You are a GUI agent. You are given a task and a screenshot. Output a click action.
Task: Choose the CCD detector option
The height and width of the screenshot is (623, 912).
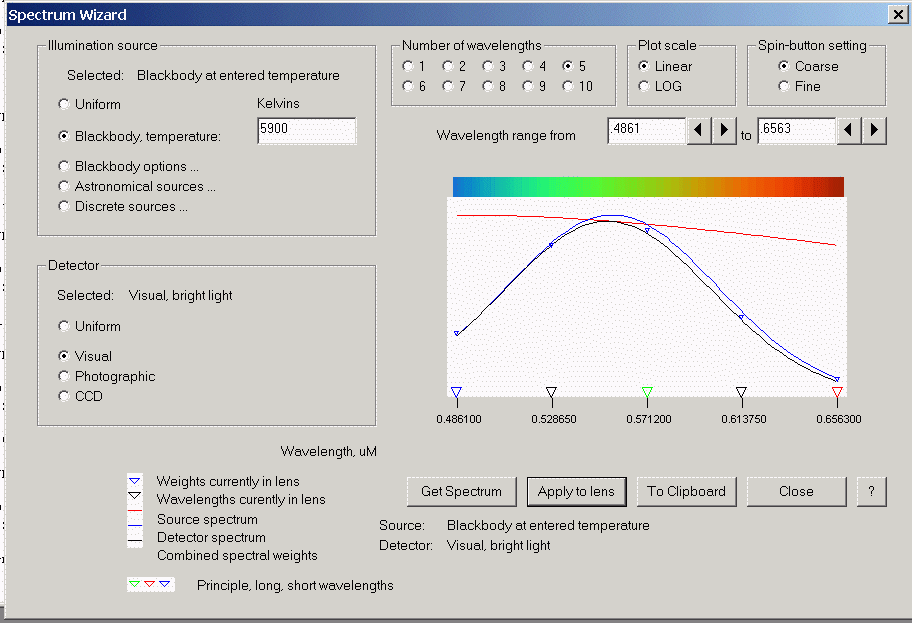point(65,396)
